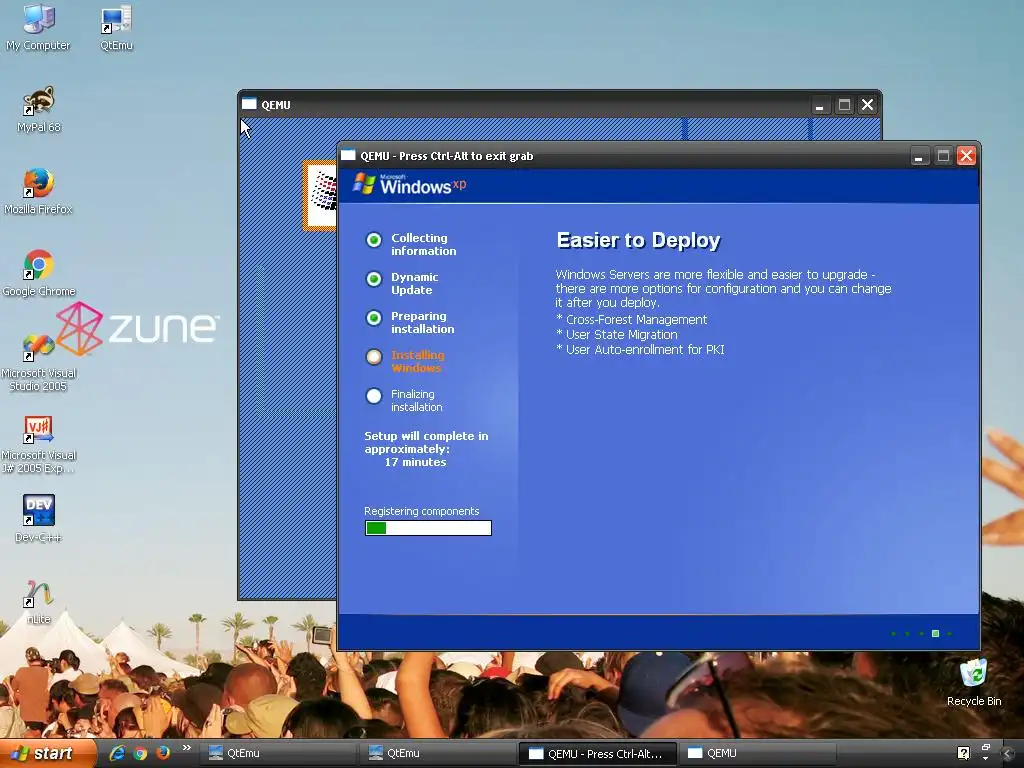
Task: Click the Finalizing installation step indicator
Action: coord(374,396)
